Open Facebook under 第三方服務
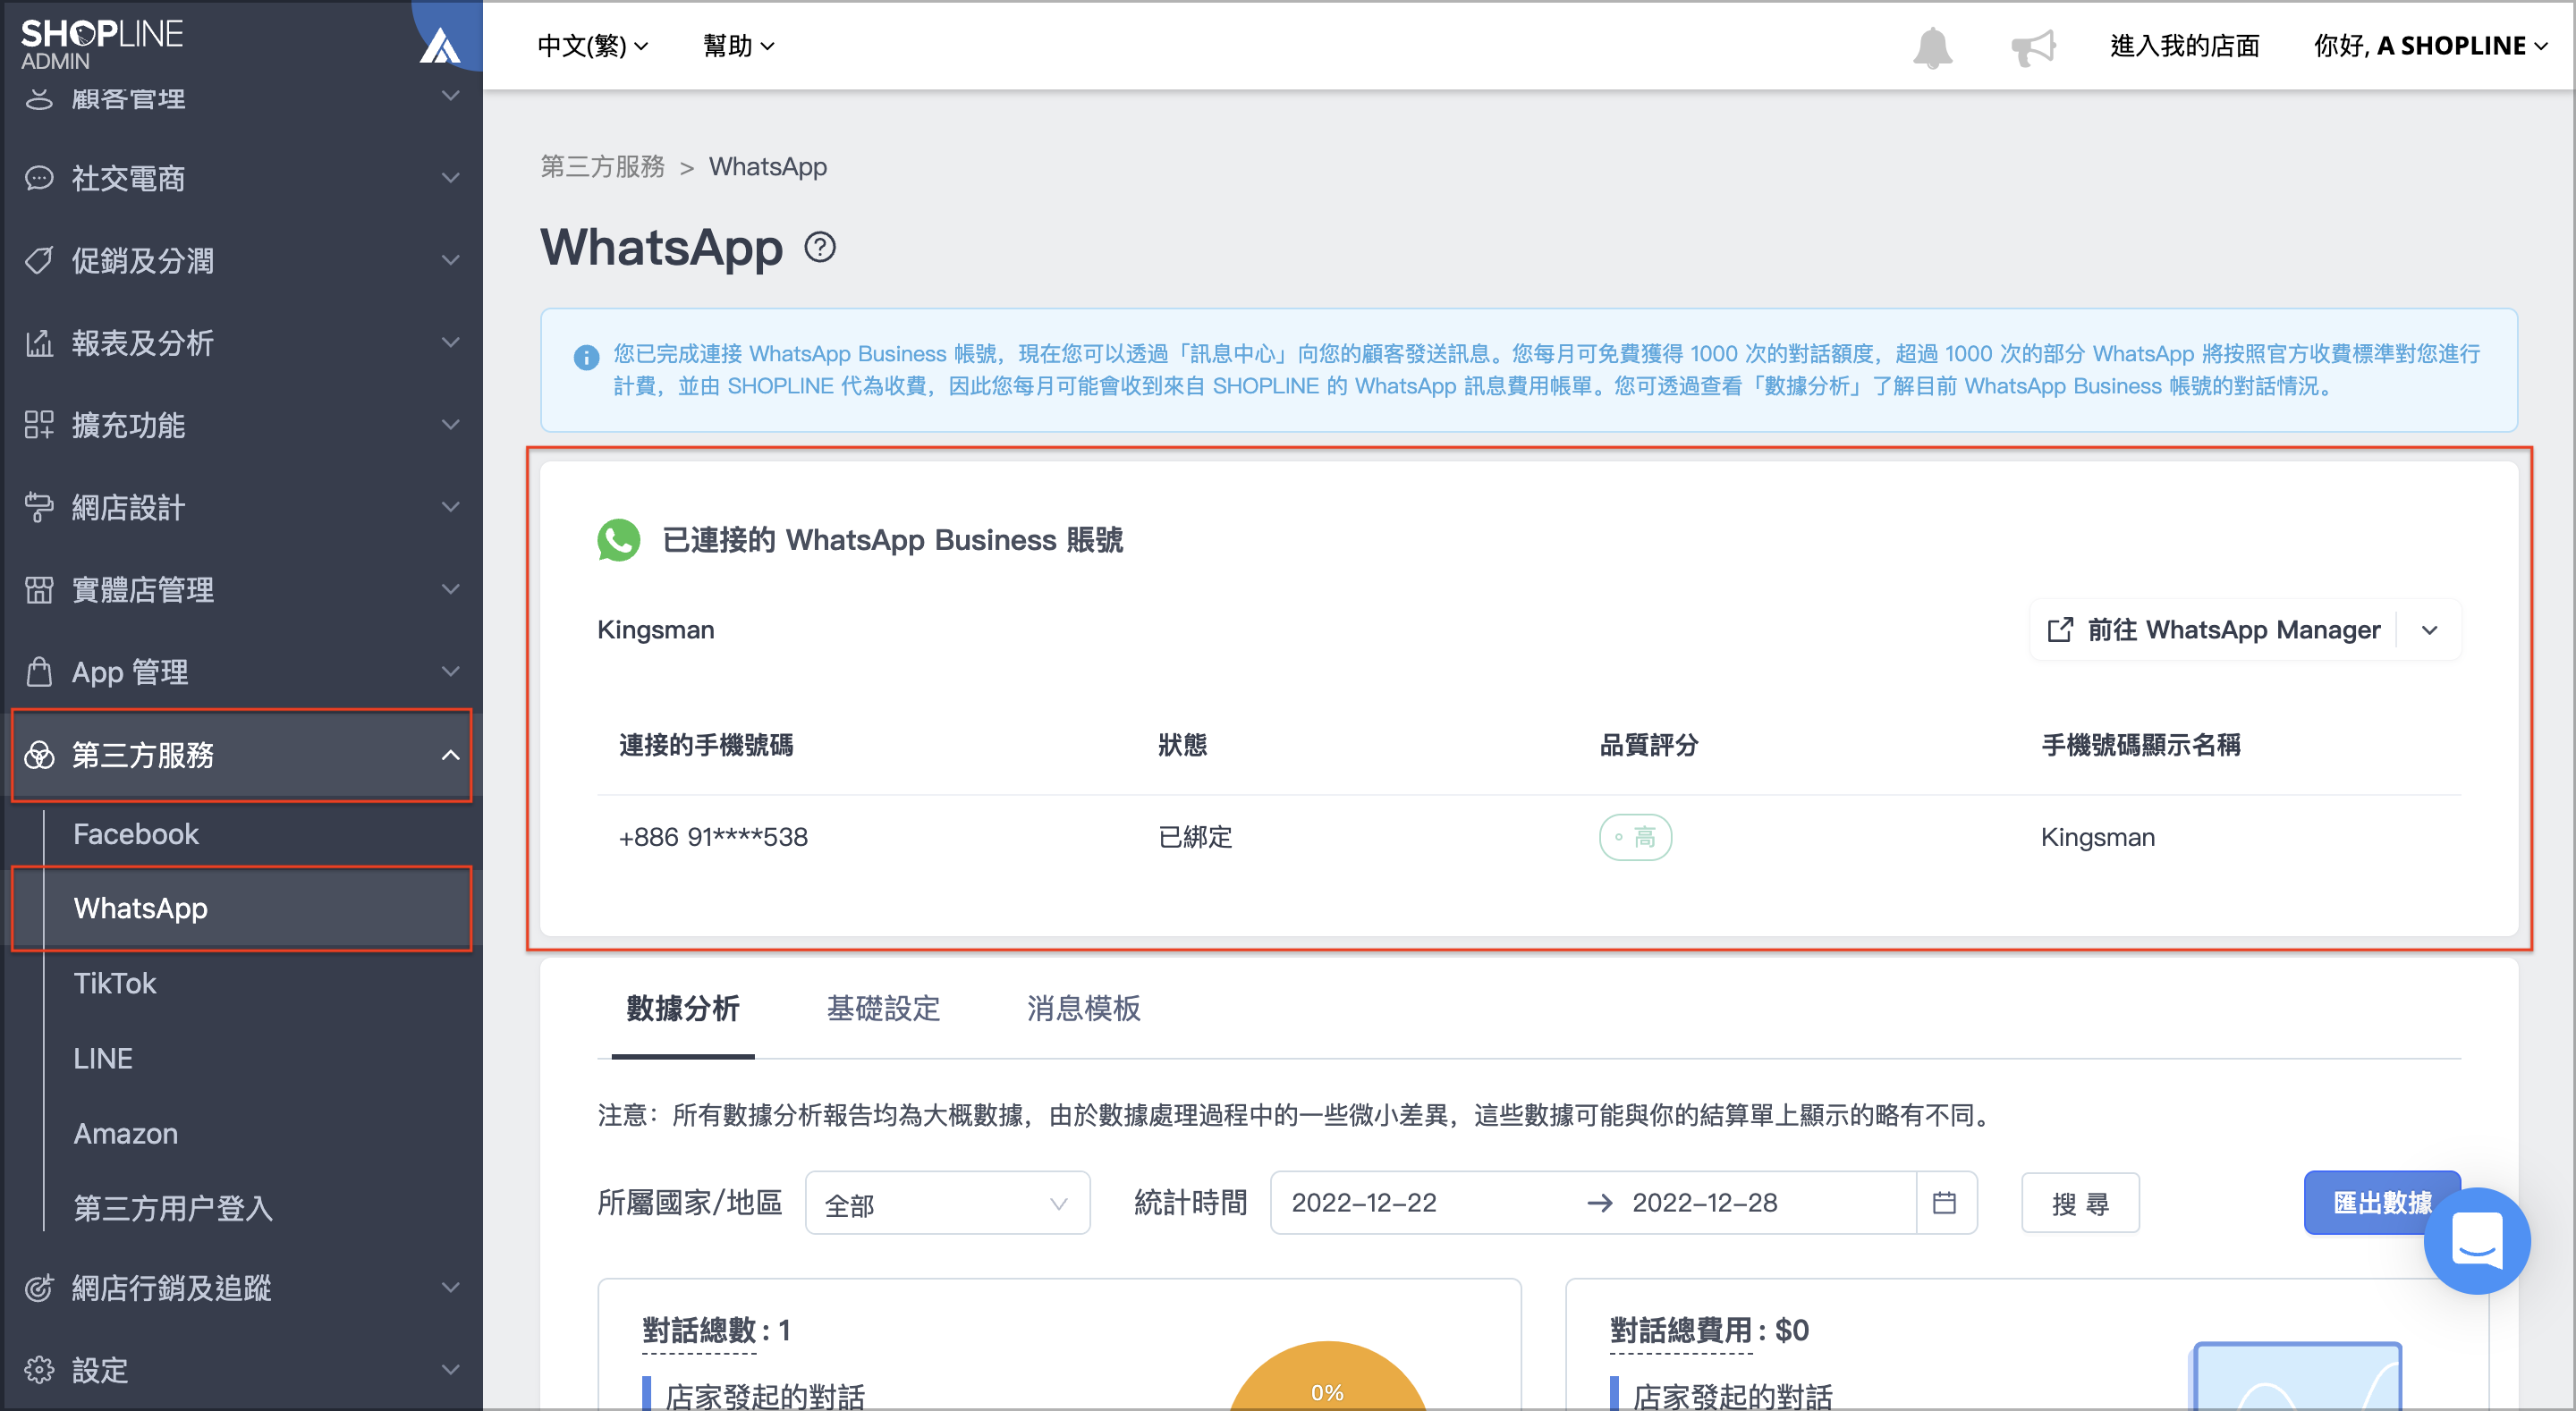2576x1411 pixels. [136, 834]
